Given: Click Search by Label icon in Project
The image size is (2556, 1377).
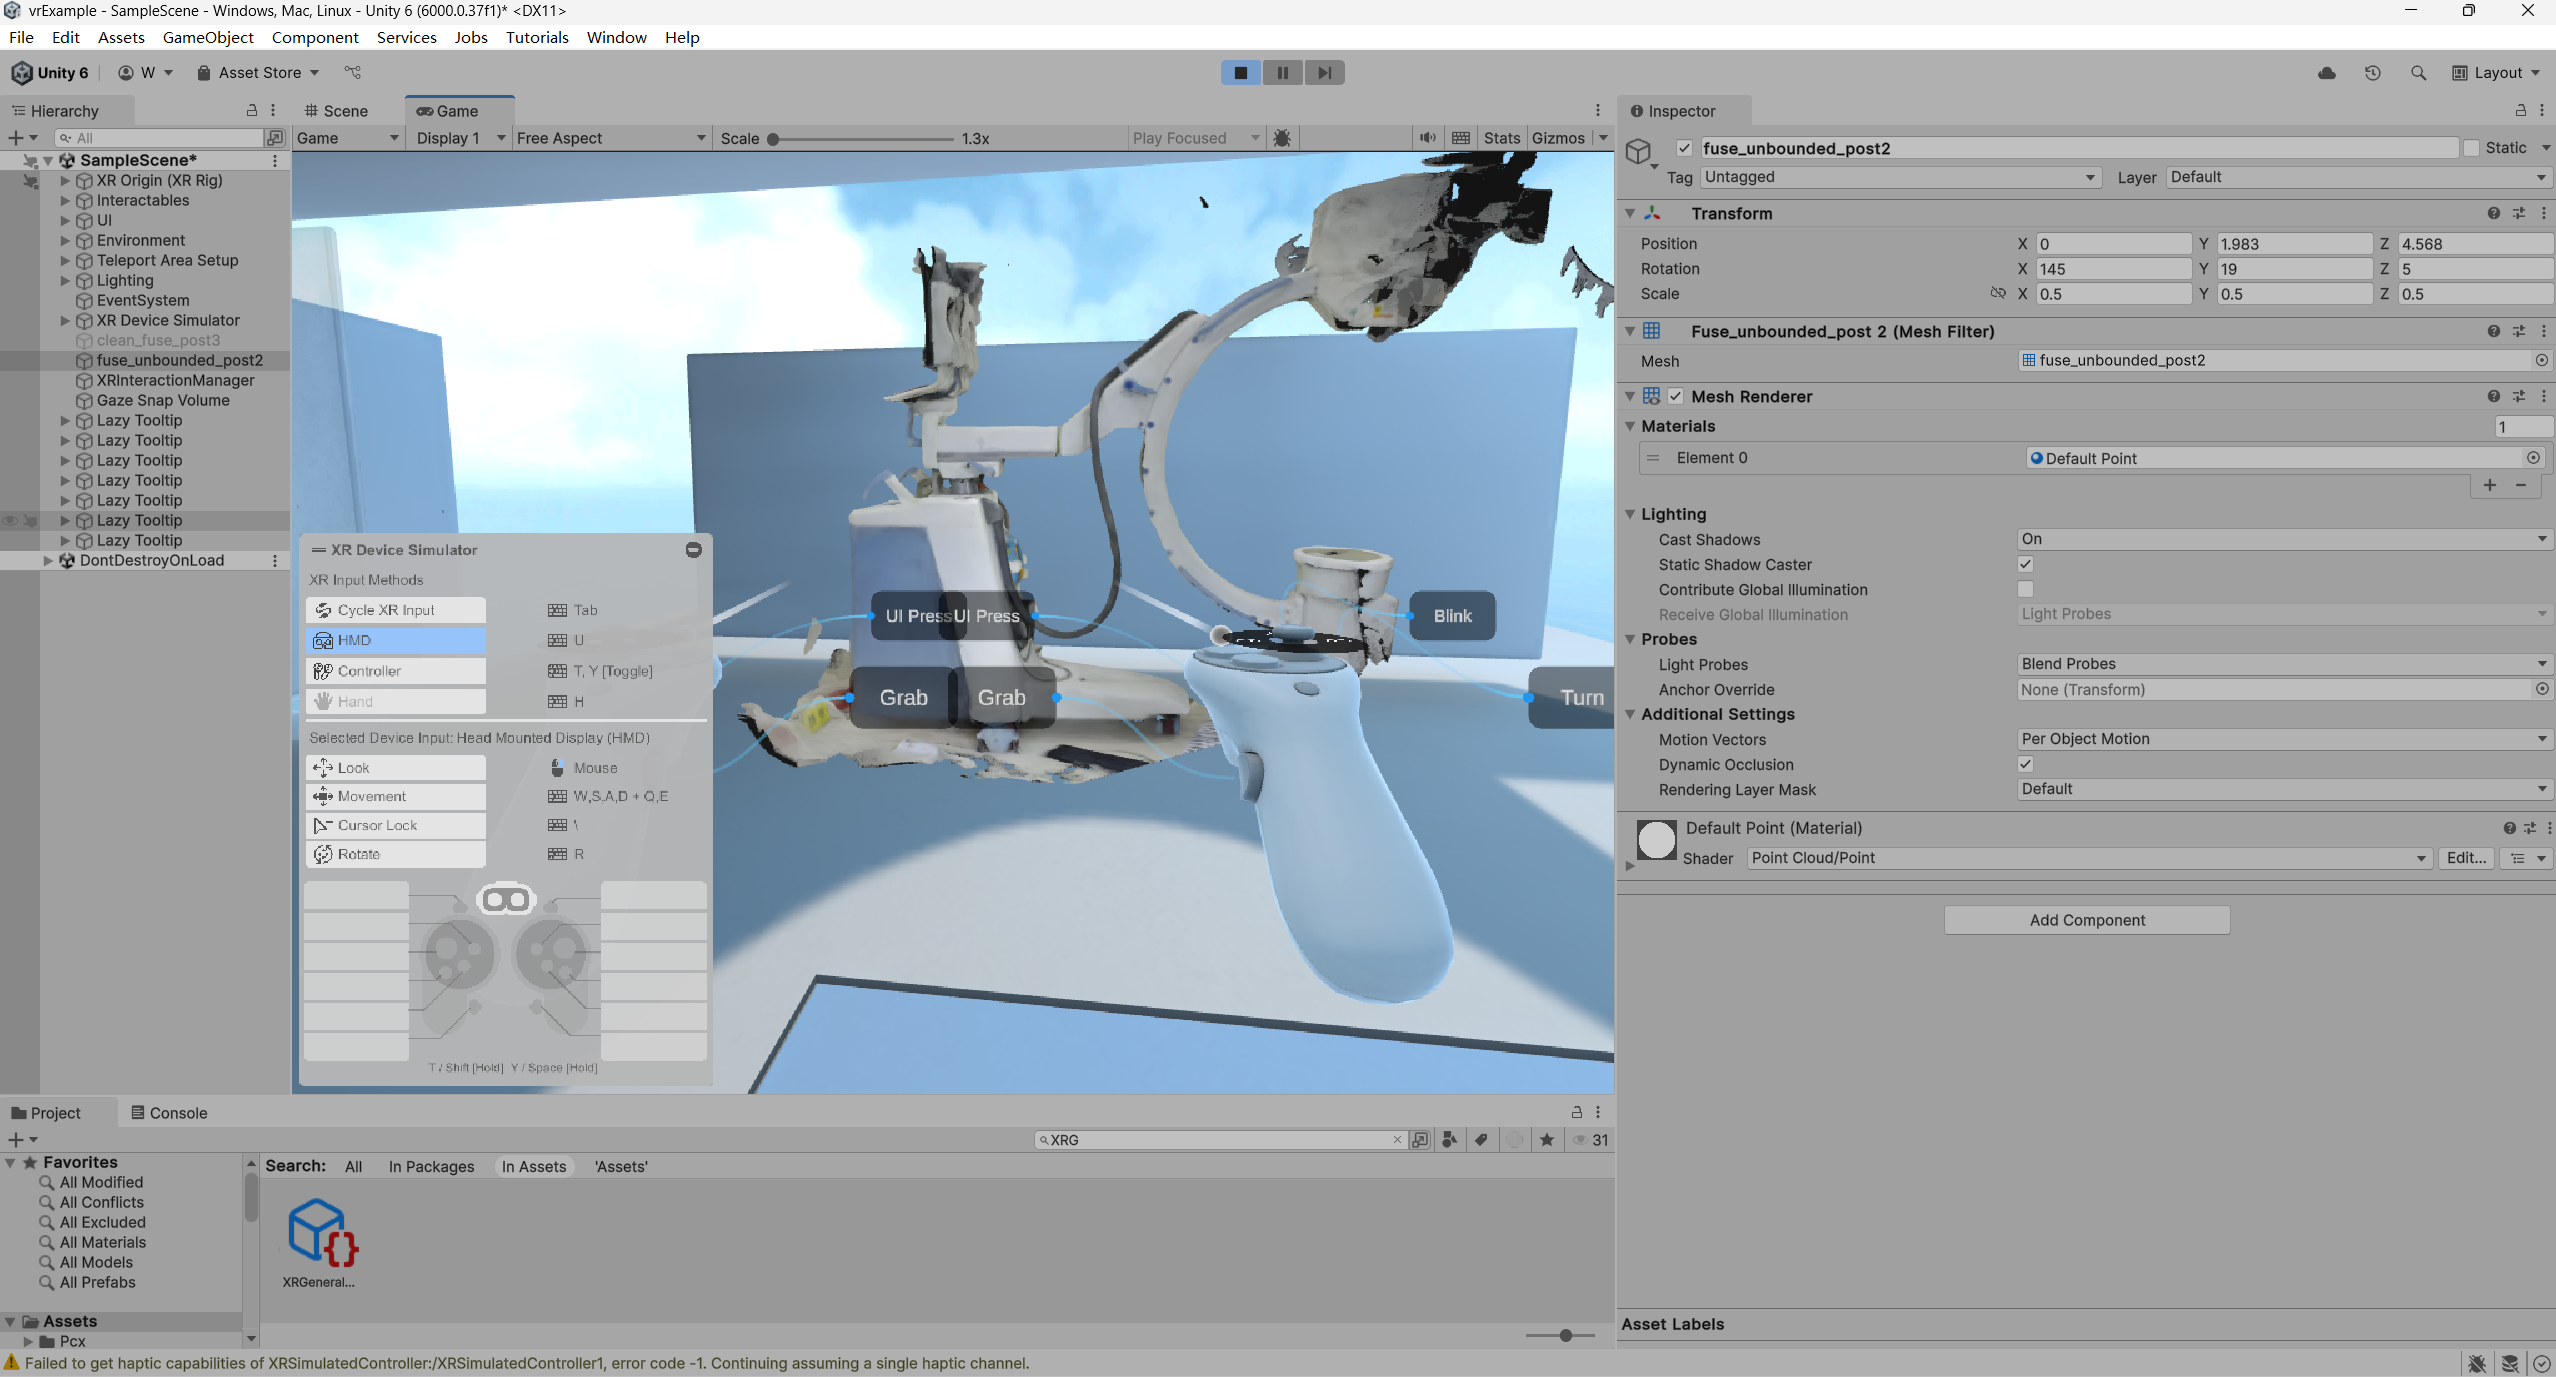Looking at the screenshot, I should (x=1481, y=1140).
